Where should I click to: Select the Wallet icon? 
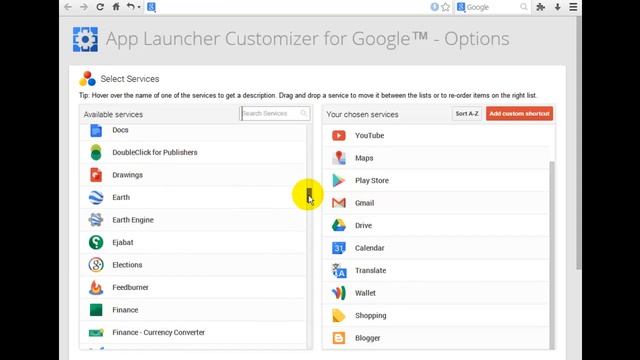coord(339,293)
